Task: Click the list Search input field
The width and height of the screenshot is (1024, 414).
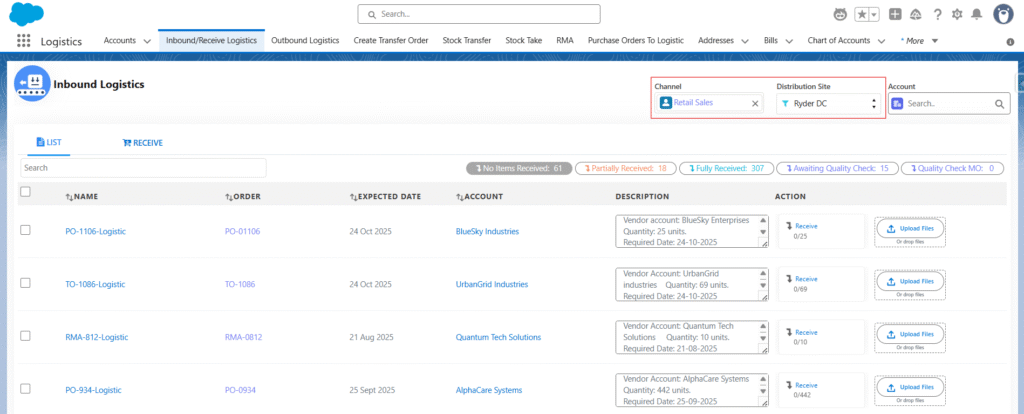Action: pyautogui.click(x=143, y=168)
